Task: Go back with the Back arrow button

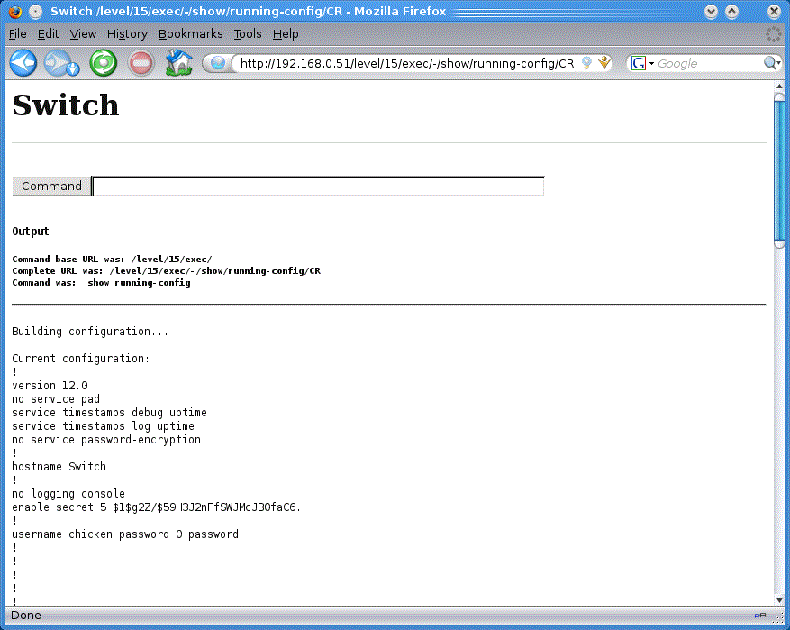Action: click(23, 64)
